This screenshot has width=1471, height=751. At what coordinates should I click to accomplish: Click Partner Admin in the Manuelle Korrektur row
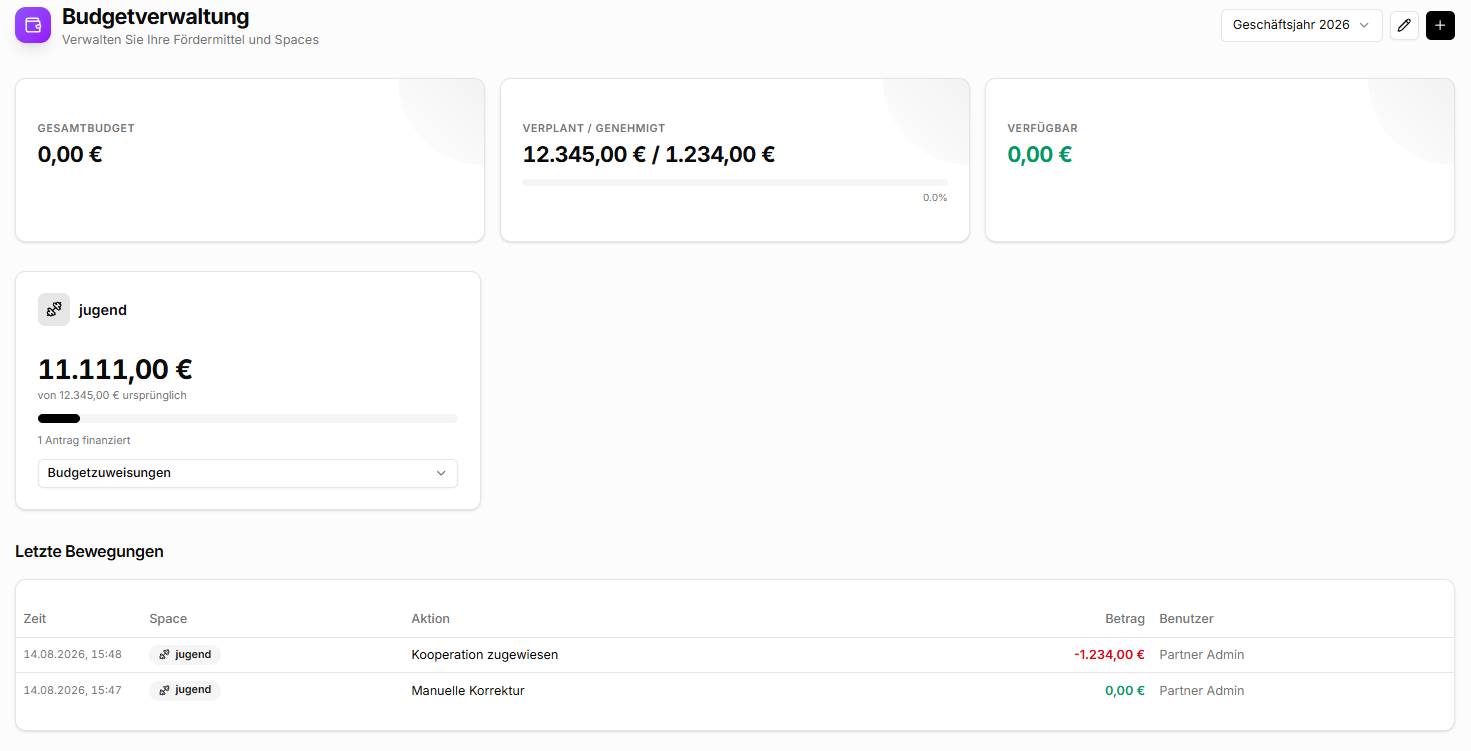click(x=1202, y=690)
